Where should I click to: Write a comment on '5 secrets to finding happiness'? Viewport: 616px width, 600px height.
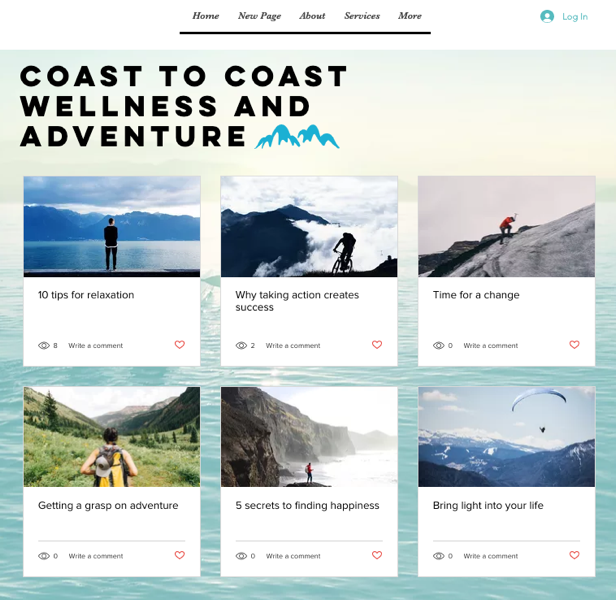point(293,556)
